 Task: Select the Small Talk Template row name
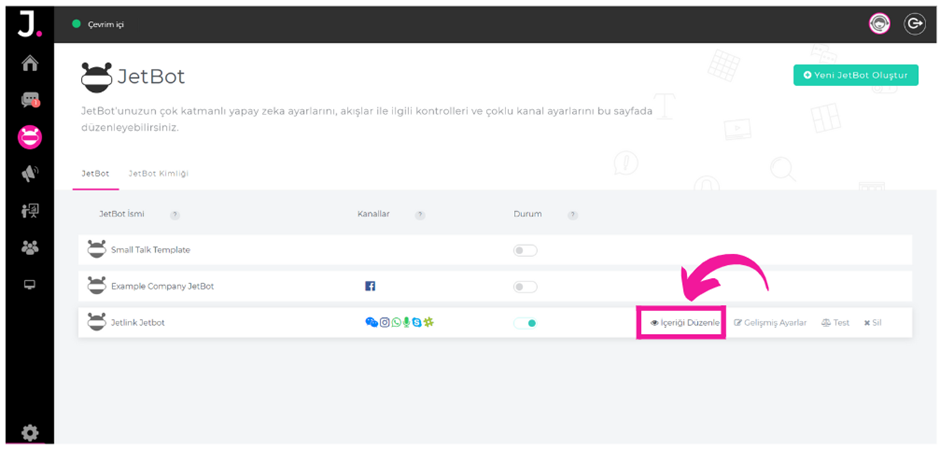click(x=150, y=250)
